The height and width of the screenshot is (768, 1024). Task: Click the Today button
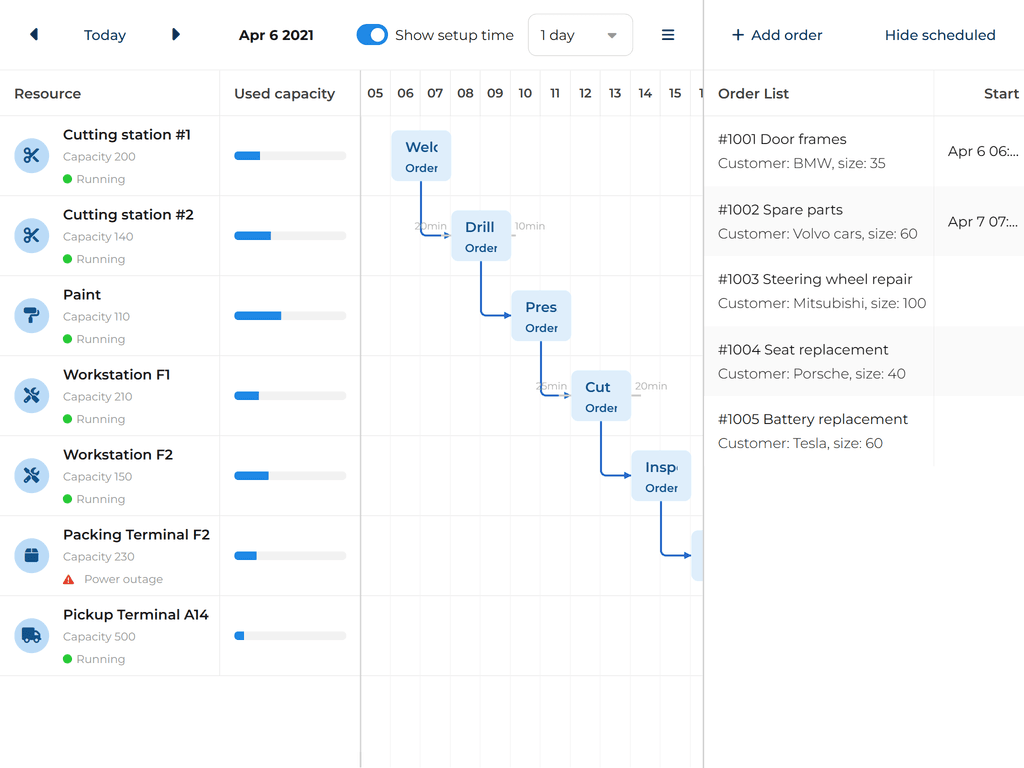point(104,34)
